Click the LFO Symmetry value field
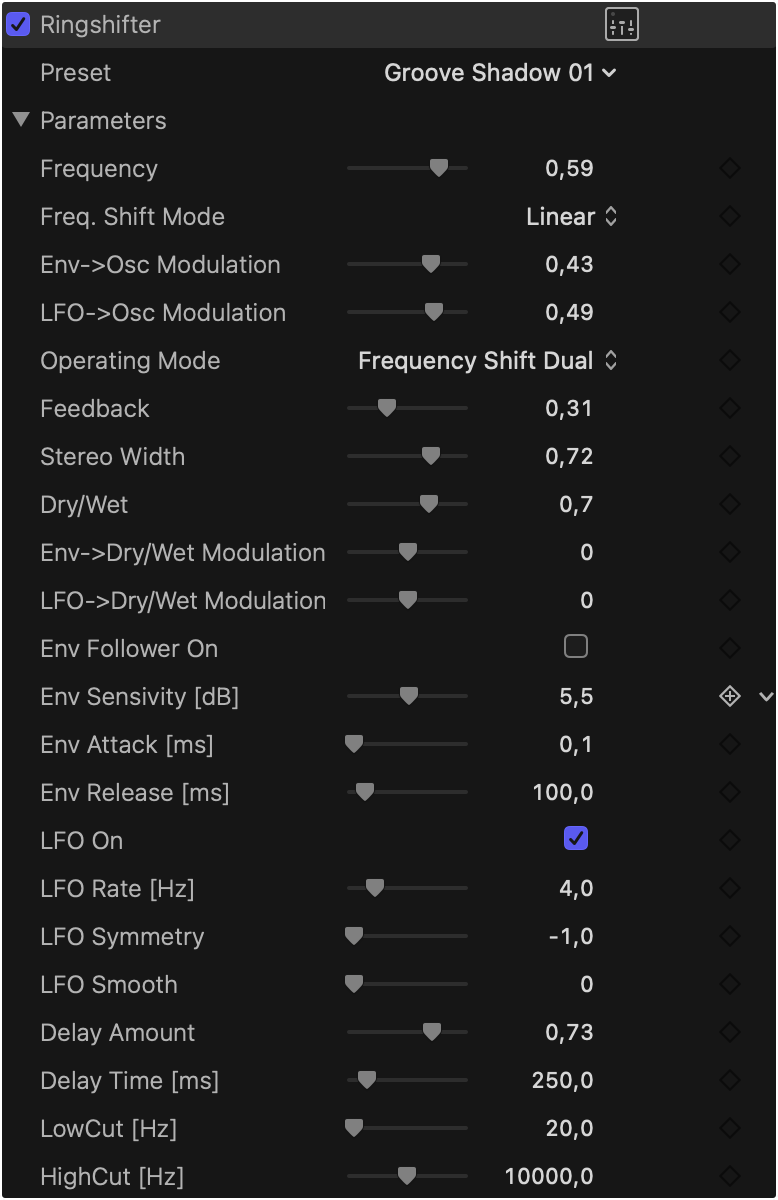Viewport: 778px width, 1200px height. point(571,937)
